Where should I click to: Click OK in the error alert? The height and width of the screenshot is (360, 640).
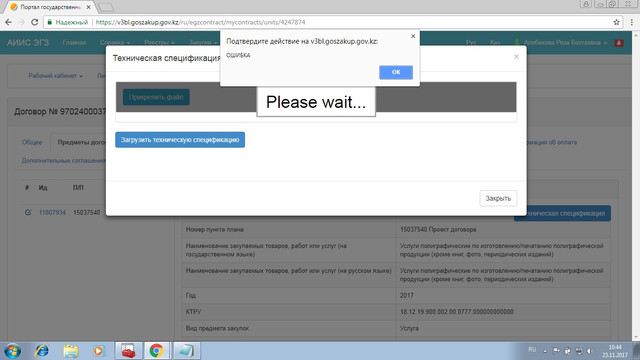click(x=396, y=72)
